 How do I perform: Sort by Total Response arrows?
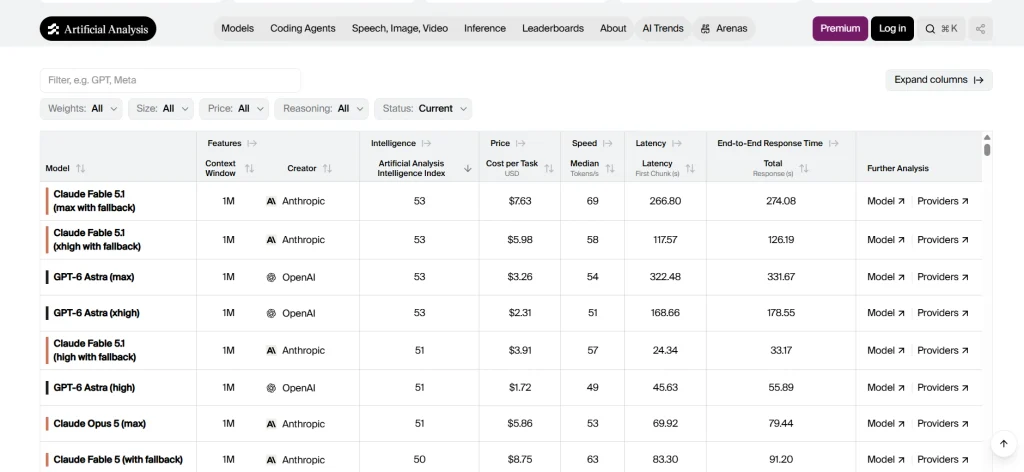[x=804, y=168]
